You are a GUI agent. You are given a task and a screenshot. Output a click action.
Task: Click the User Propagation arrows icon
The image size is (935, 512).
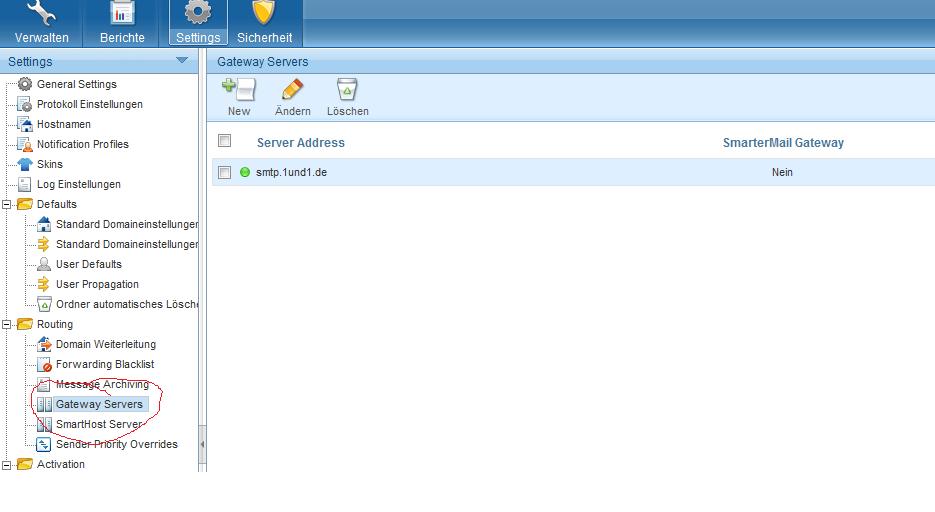point(44,284)
